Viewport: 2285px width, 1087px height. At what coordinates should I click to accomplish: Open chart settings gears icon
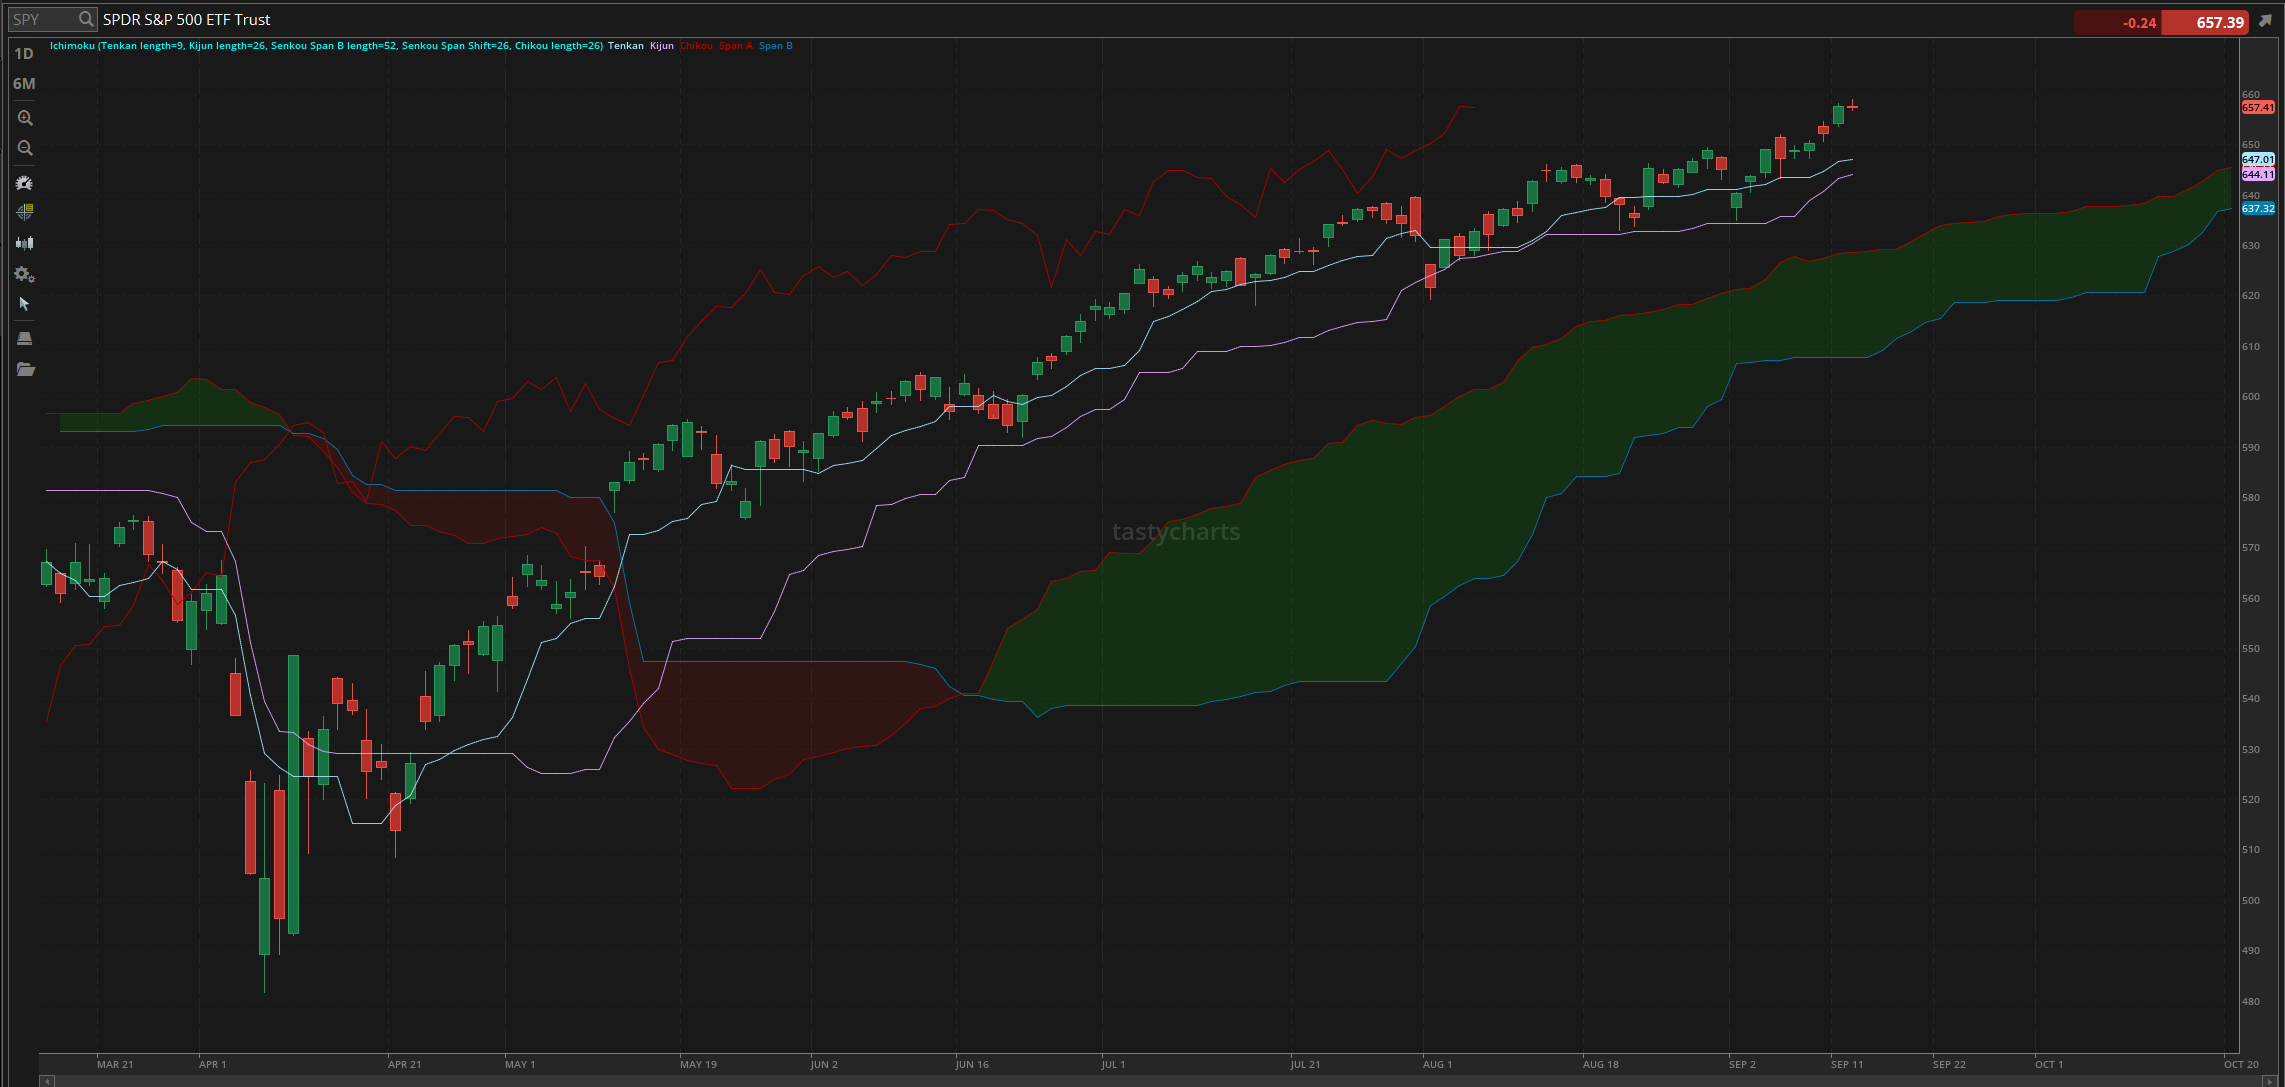[x=25, y=274]
